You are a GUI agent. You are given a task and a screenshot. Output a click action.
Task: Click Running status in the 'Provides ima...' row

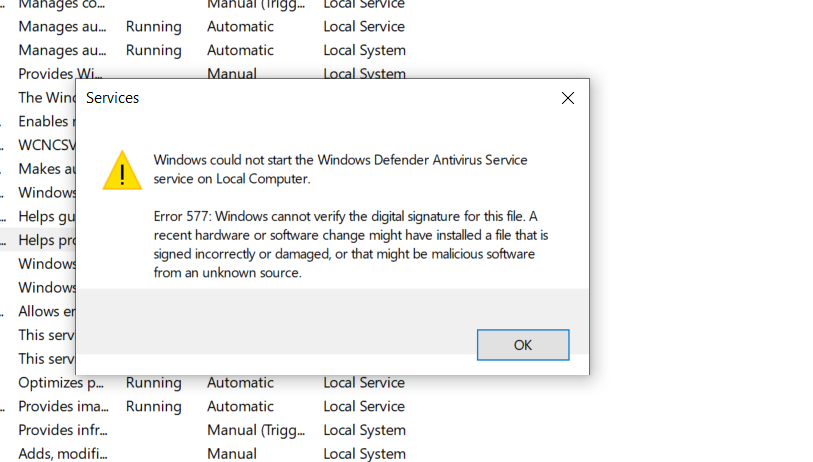(153, 407)
